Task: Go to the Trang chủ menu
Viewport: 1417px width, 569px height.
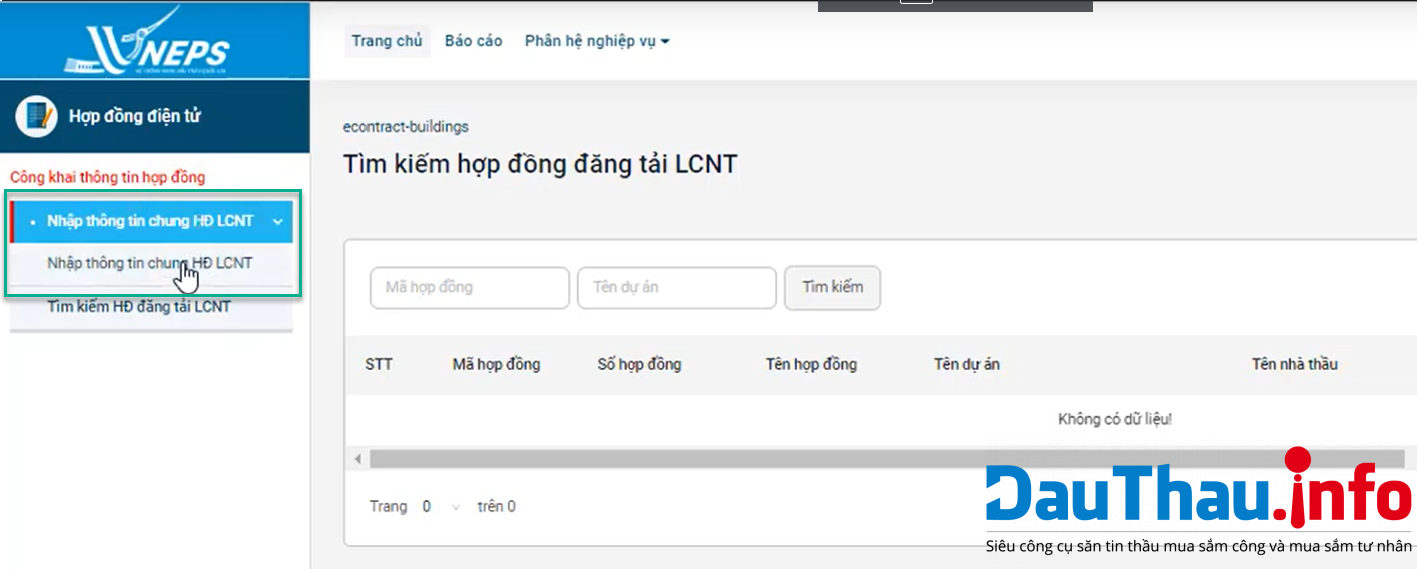Action: [387, 41]
